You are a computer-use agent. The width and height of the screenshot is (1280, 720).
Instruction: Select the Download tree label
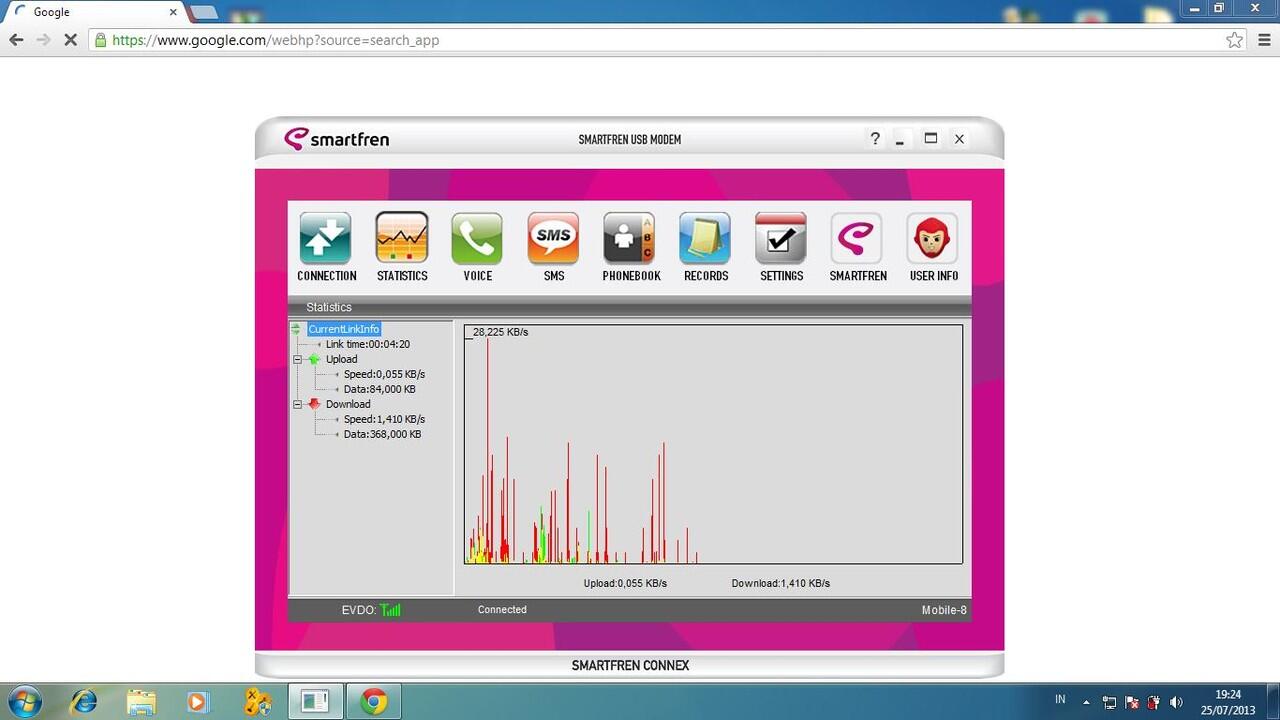[x=348, y=404]
